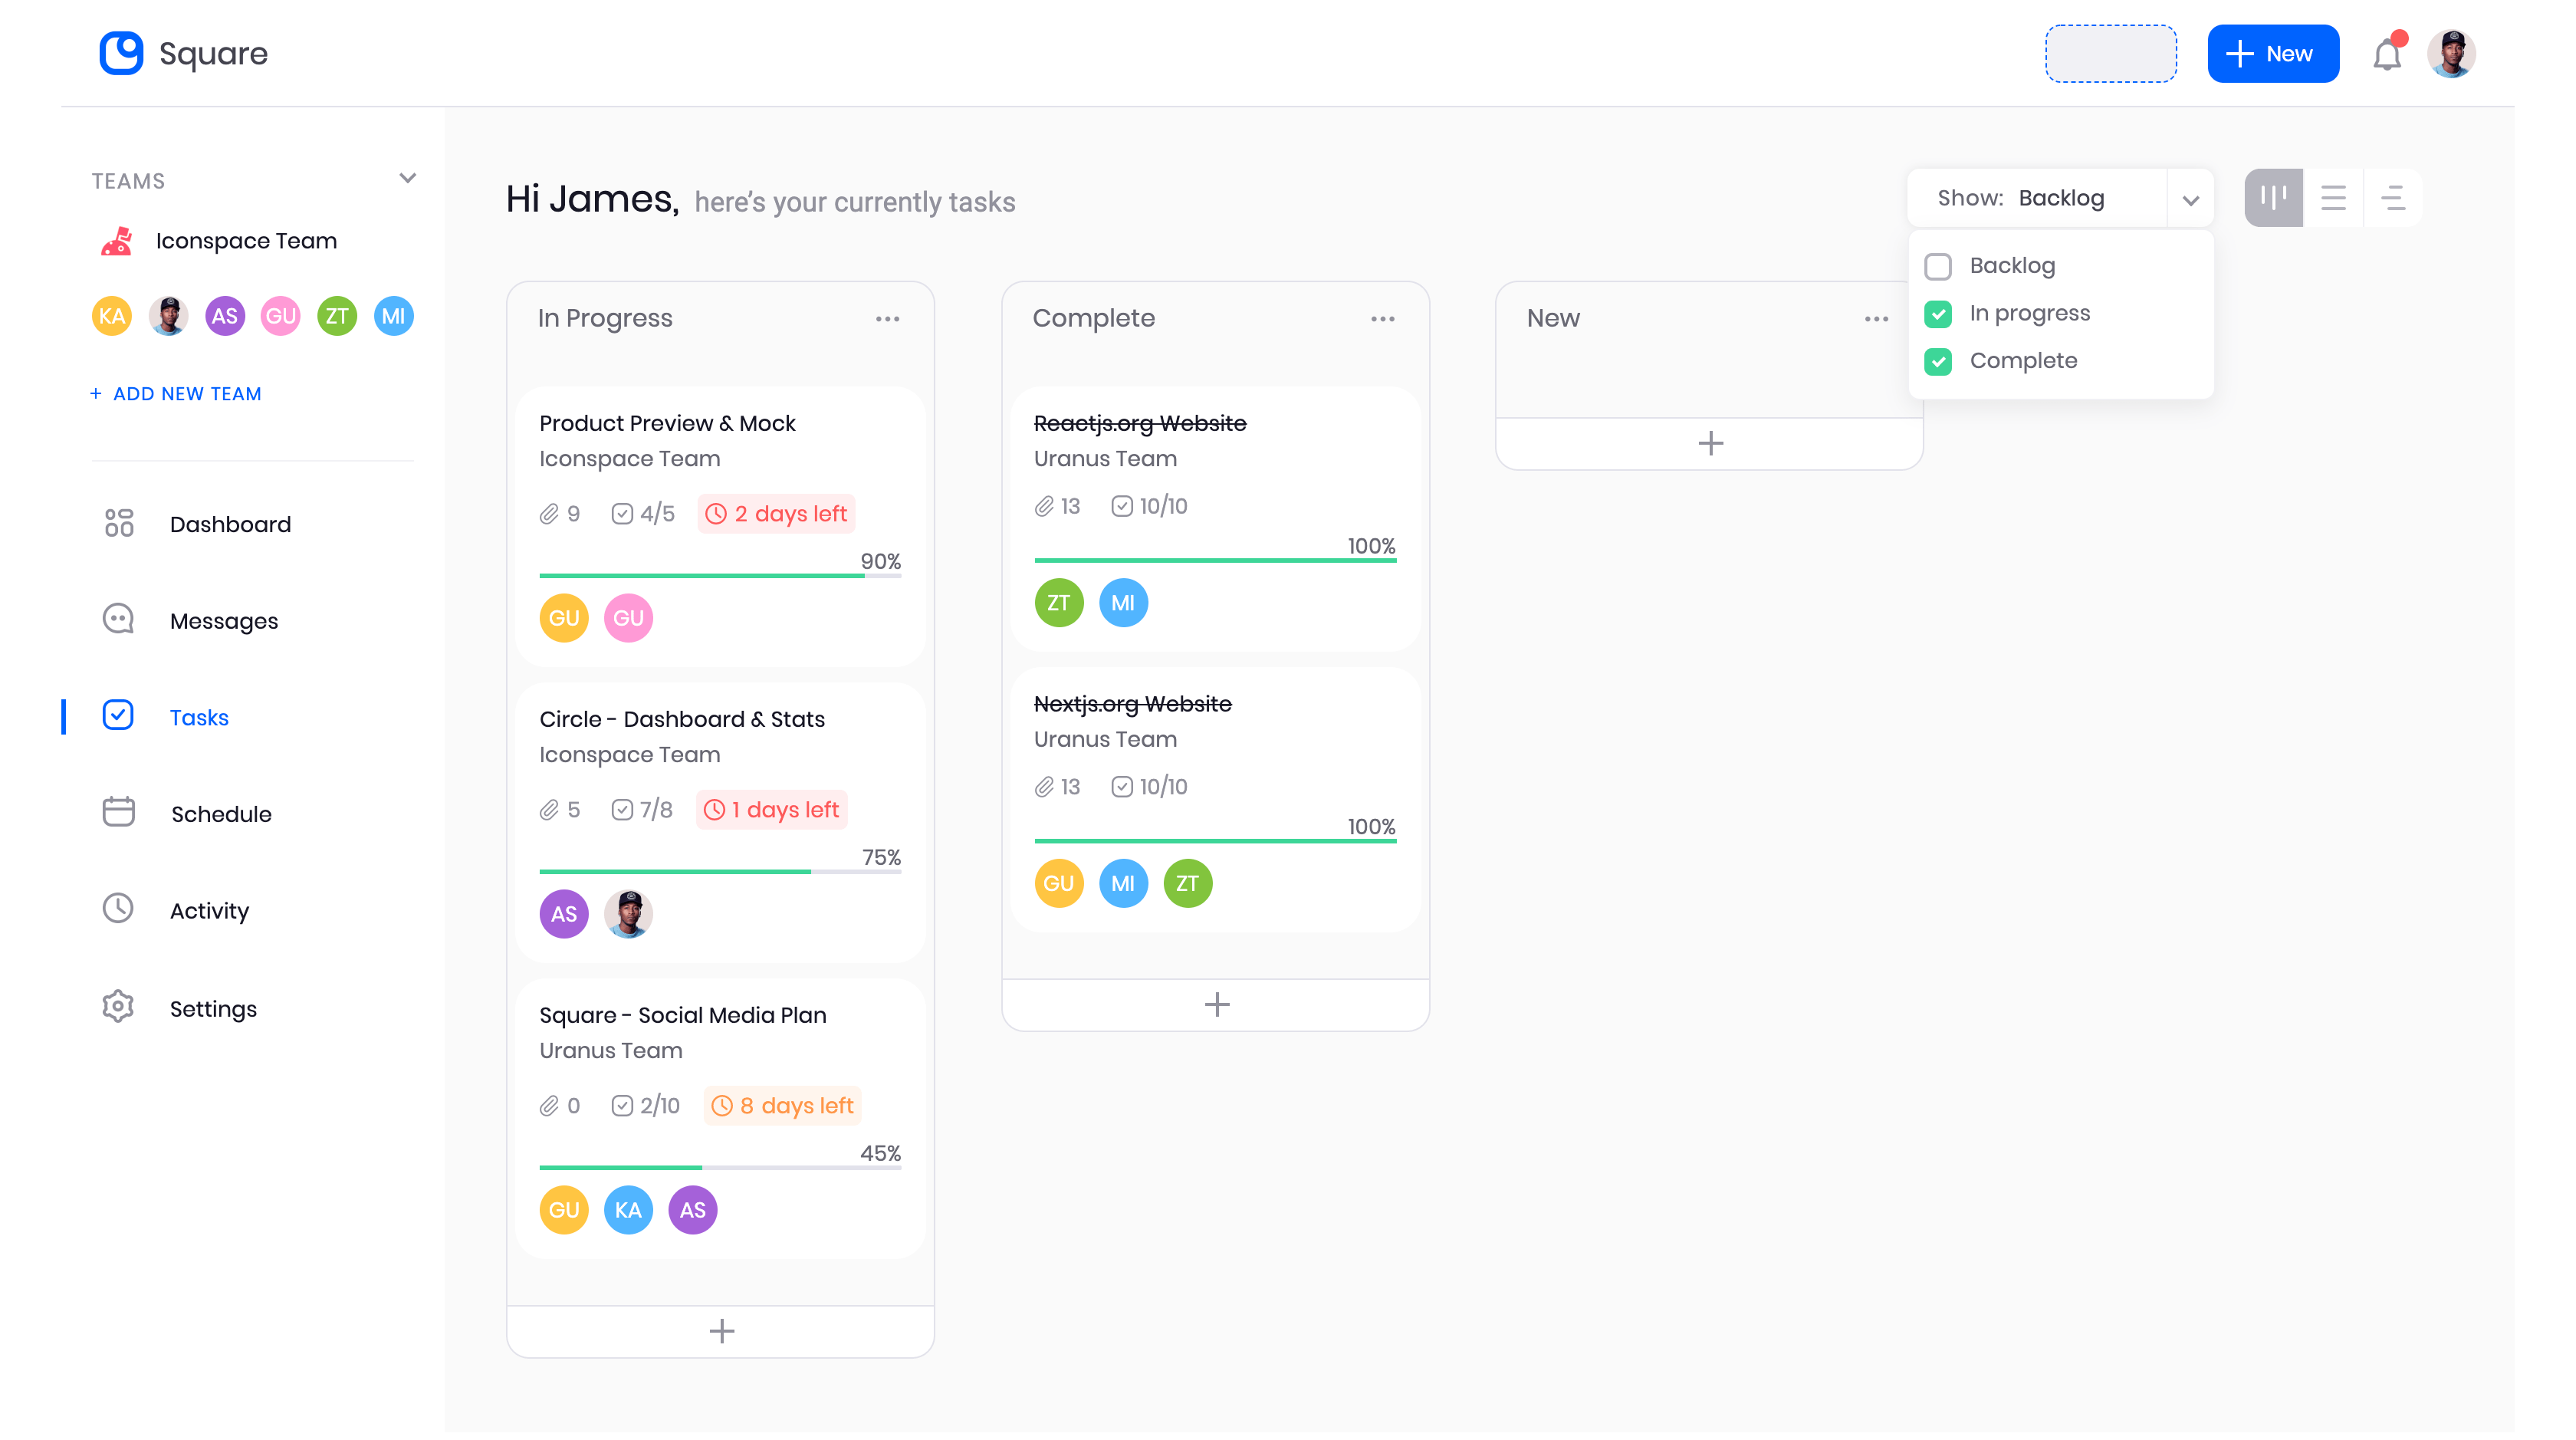Image resolution: width=2576 pixels, height=1440 pixels.
Task: Switch to the Kanban board view
Action: [2274, 198]
